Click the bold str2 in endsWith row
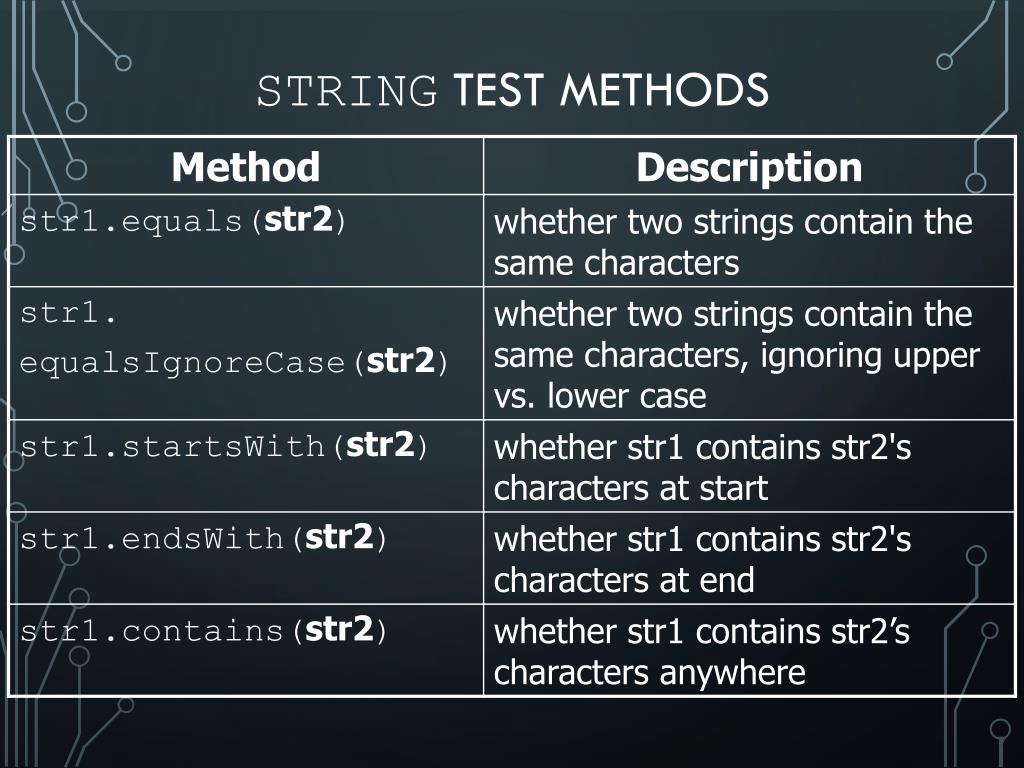 tap(340, 537)
